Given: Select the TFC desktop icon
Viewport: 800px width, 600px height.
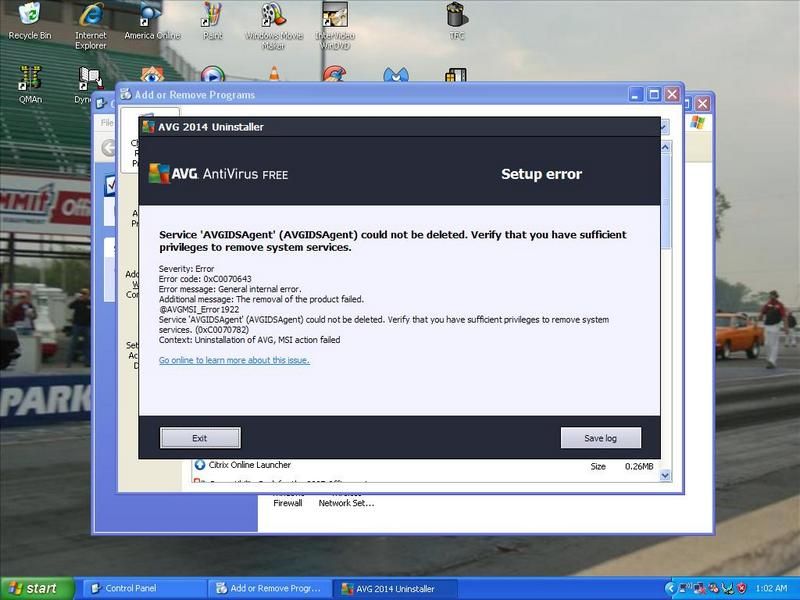Looking at the screenshot, I should point(457,21).
